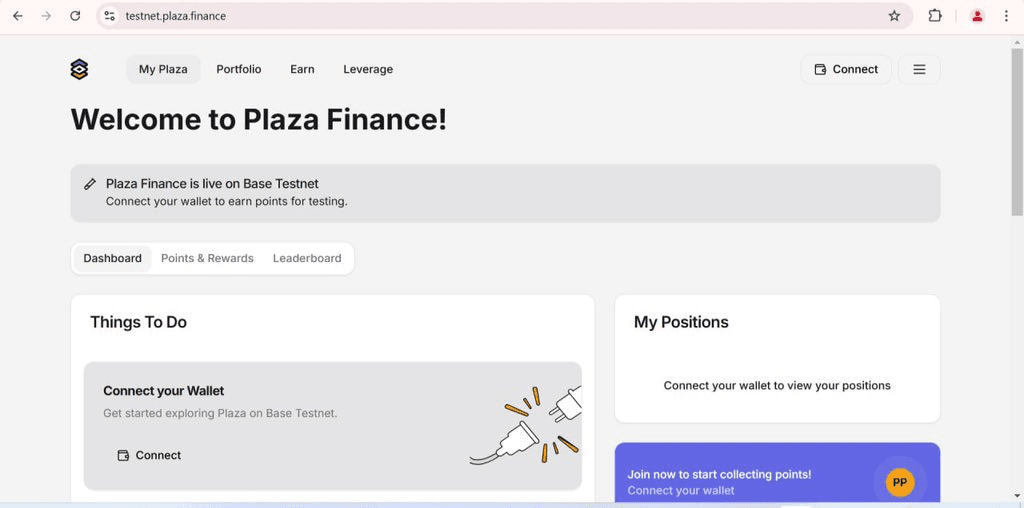Click Connect in Connect your Wallet card
This screenshot has height=508, width=1024.
[x=149, y=455]
